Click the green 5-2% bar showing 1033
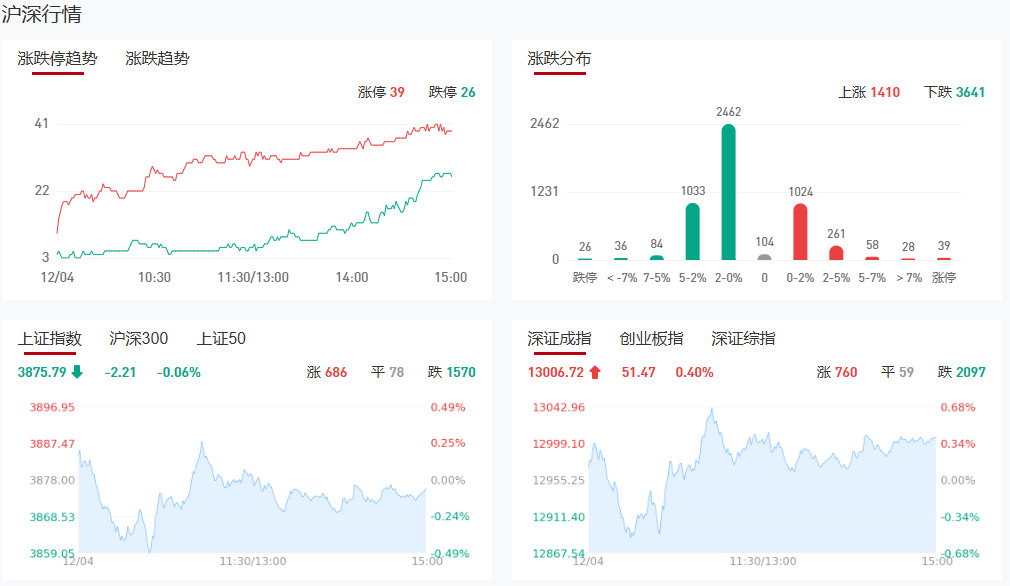The image size is (1010, 586). [x=692, y=232]
